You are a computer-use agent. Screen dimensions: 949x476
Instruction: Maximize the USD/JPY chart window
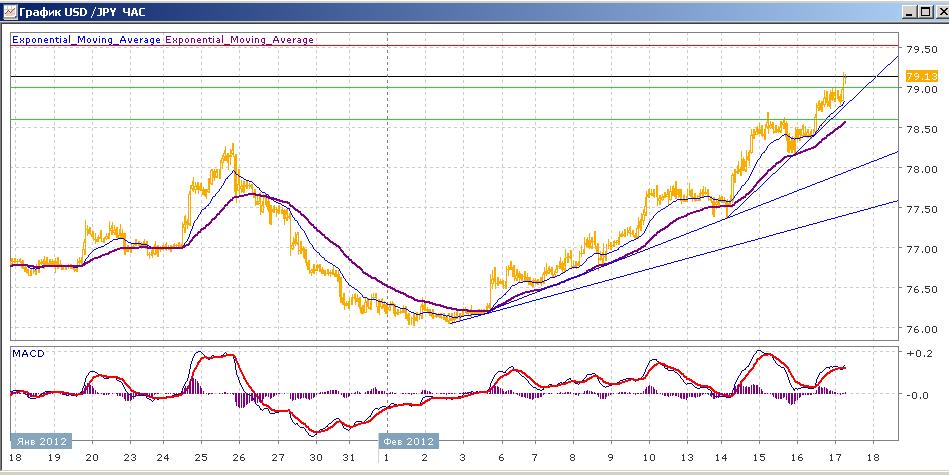coord(924,12)
